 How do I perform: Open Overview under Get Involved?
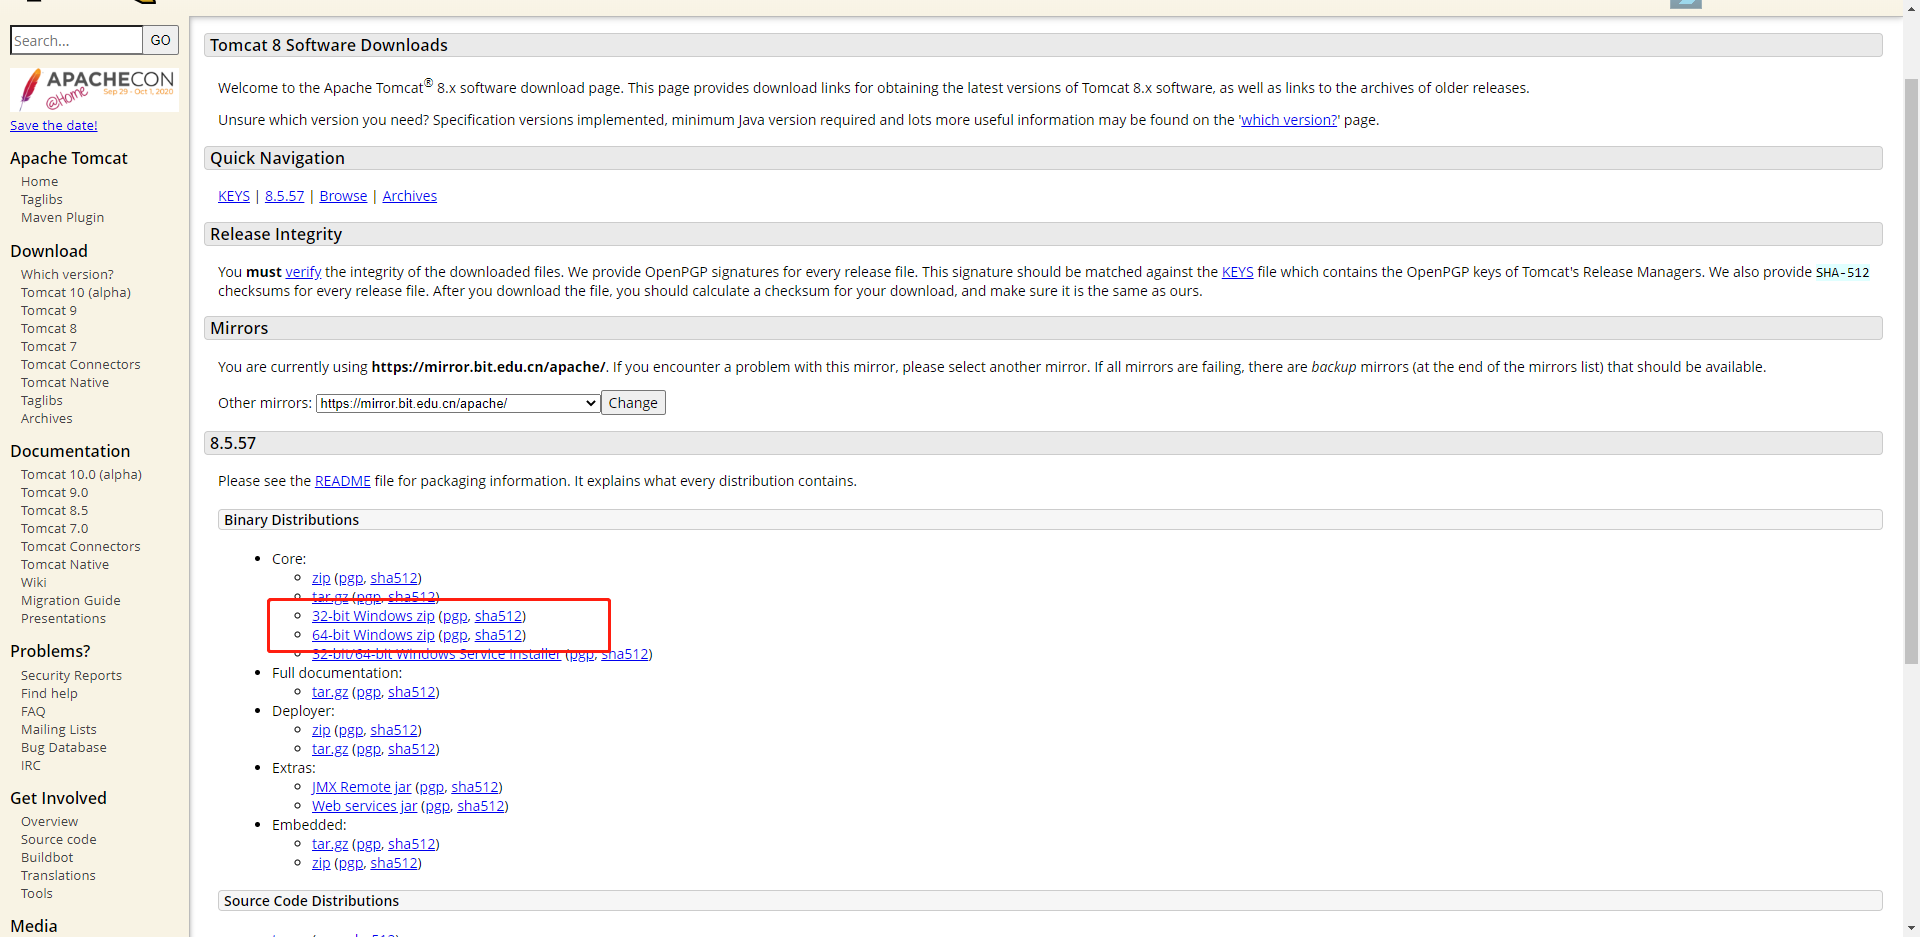(49, 822)
